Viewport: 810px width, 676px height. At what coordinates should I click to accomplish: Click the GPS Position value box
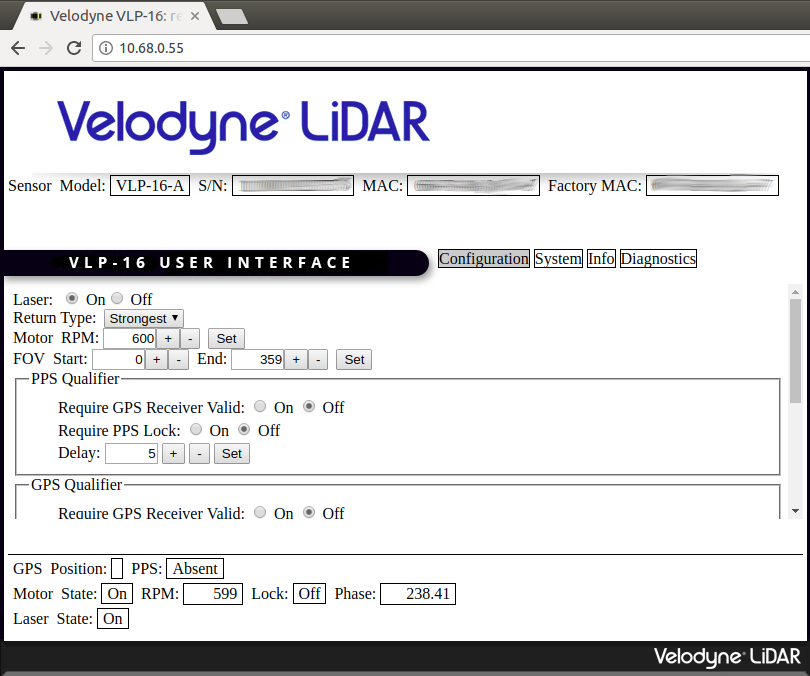point(117,569)
